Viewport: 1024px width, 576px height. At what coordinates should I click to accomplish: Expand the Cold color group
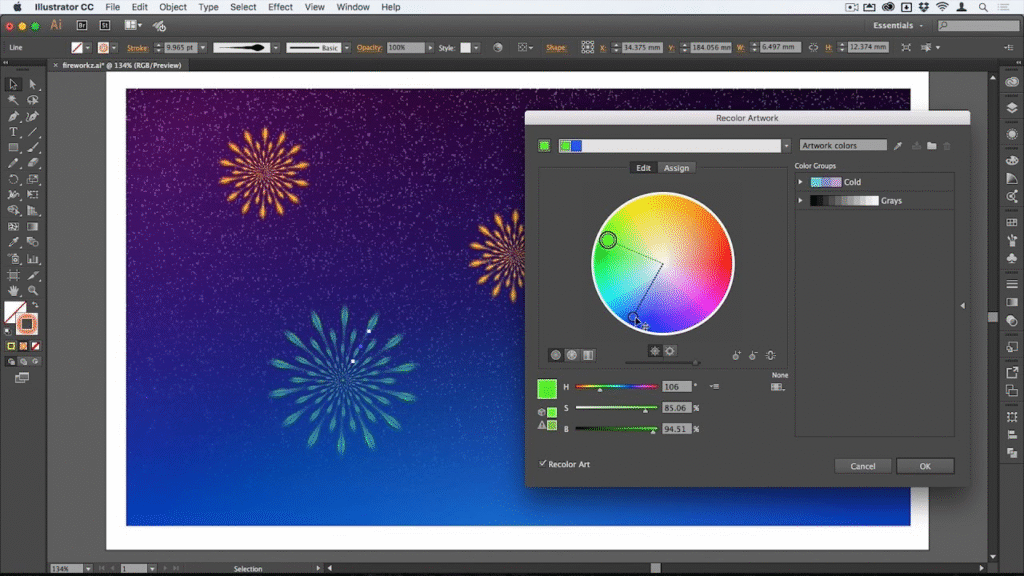(800, 182)
